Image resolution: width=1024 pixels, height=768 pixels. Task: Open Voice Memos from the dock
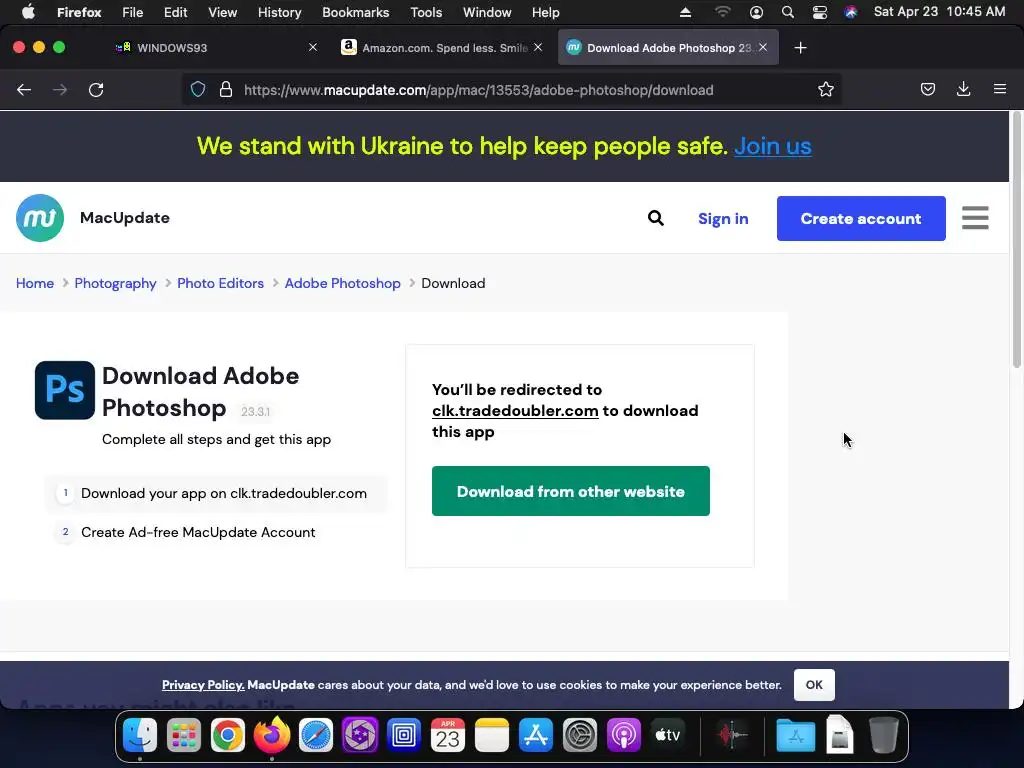click(732, 735)
